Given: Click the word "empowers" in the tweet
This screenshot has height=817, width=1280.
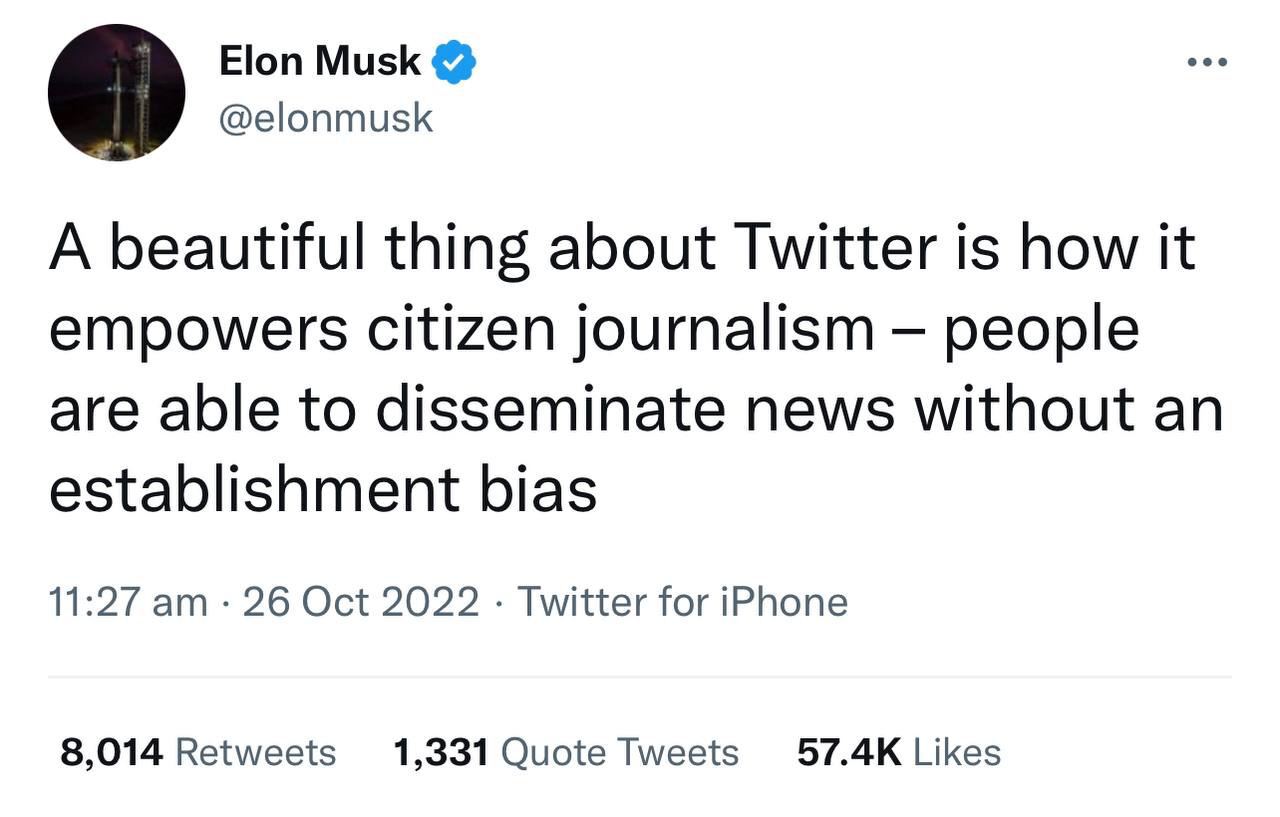Looking at the screenshot, I should (x=198, y=329).
